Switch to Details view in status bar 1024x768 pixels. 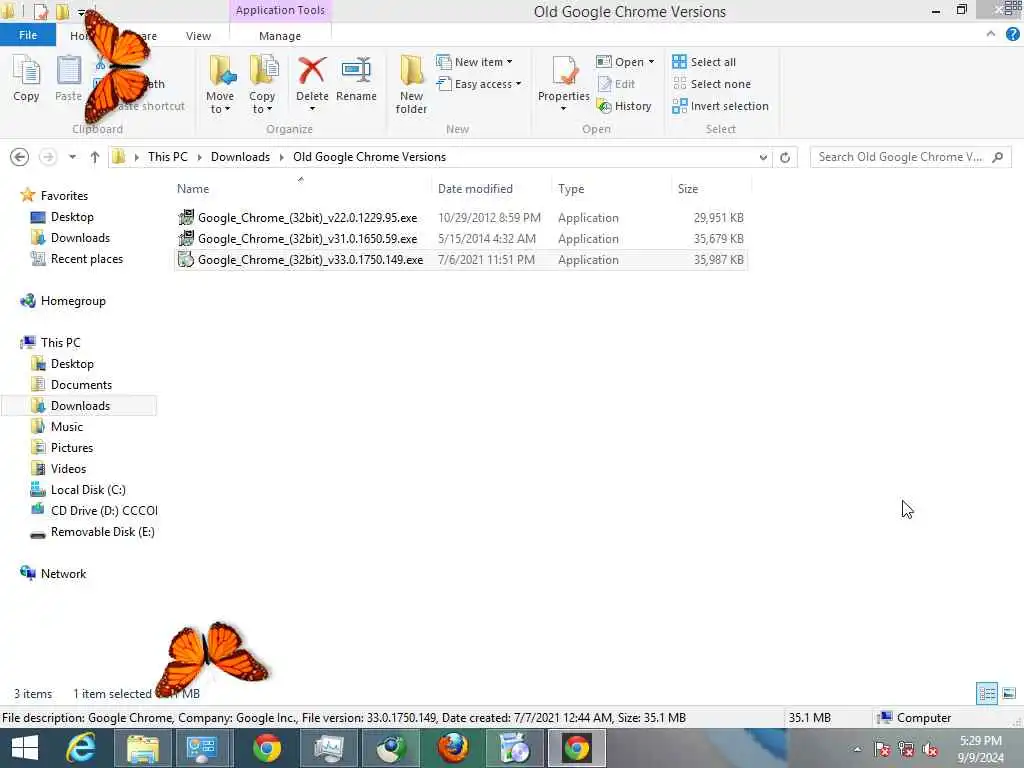986,694
